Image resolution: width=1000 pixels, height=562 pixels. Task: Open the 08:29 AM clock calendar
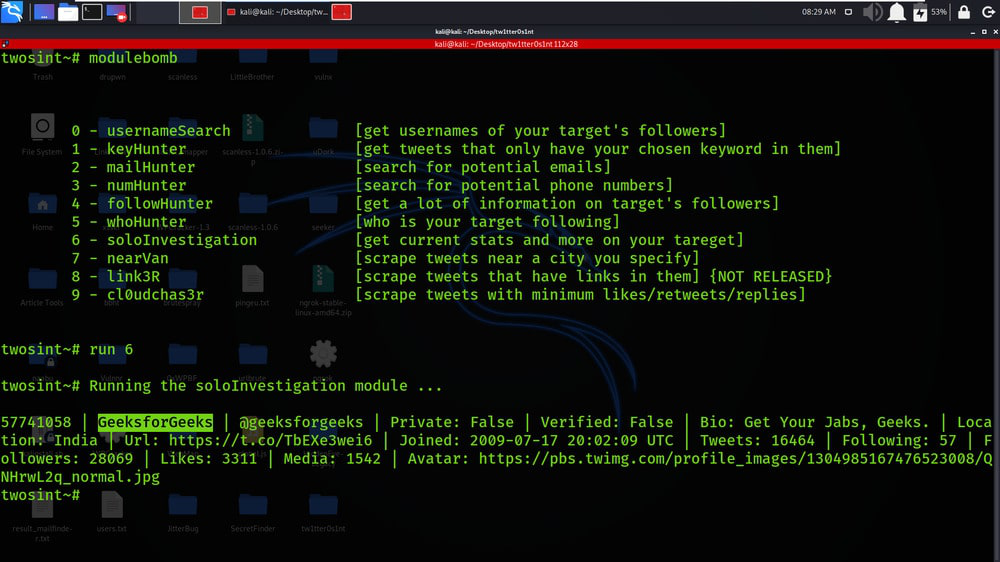pyautogui.click(x=818, y=12)
